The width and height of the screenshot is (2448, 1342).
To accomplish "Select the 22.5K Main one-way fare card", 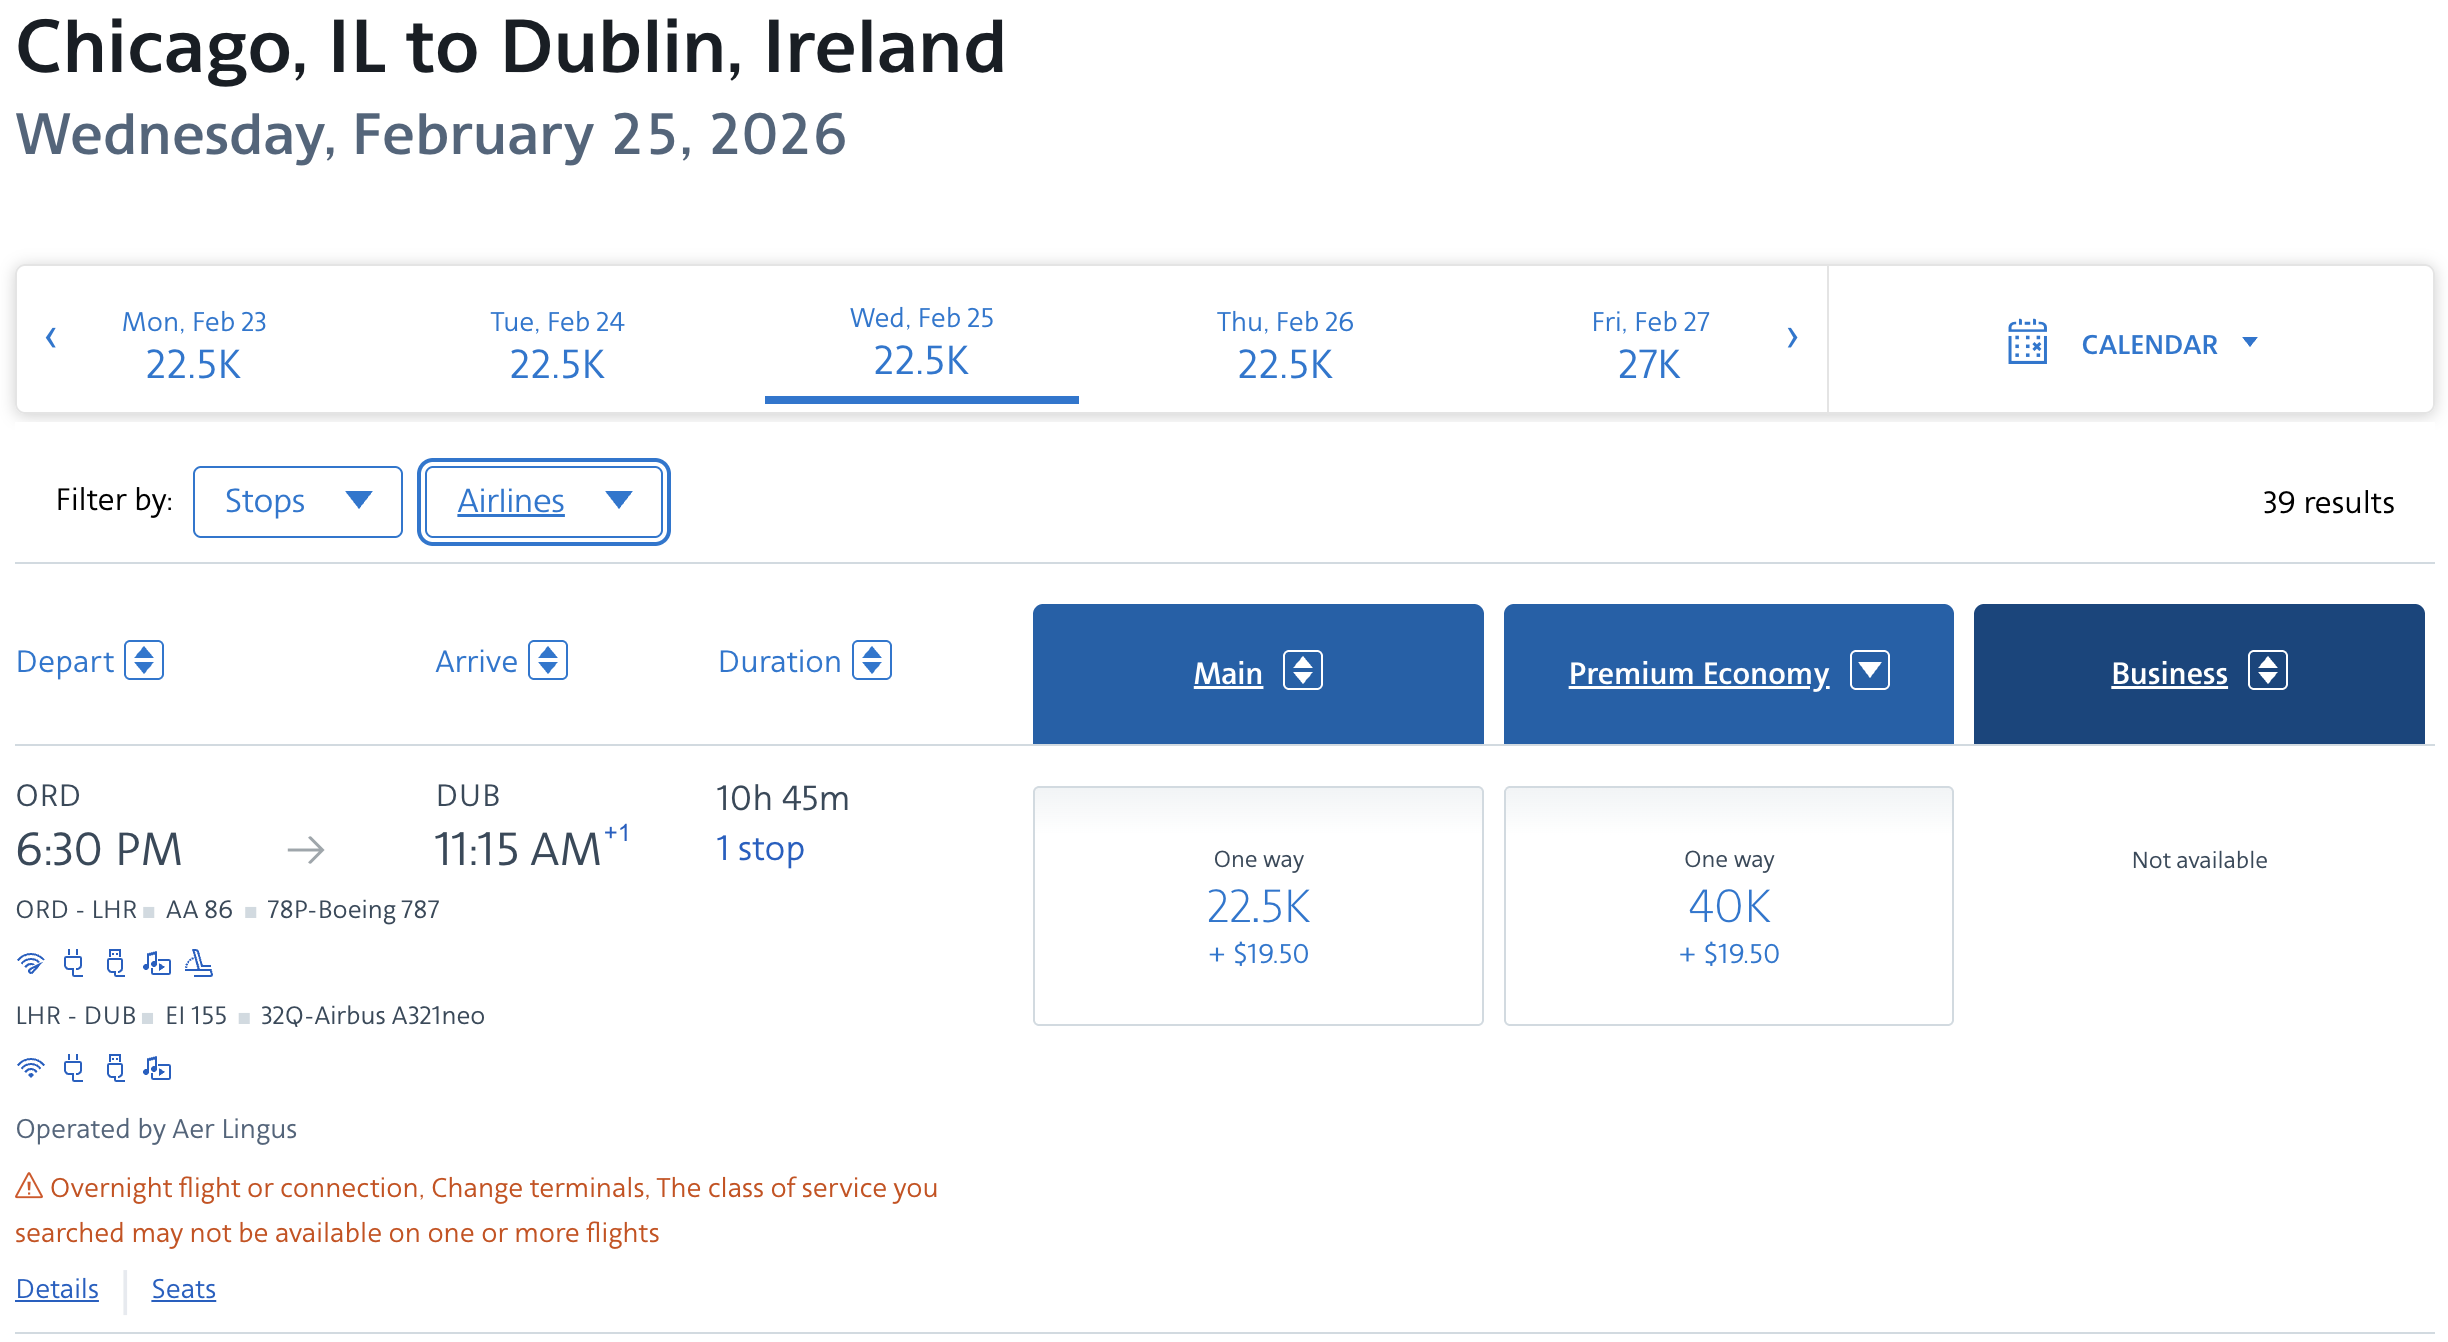I will pyautogui.click(x=1258, y=906).
